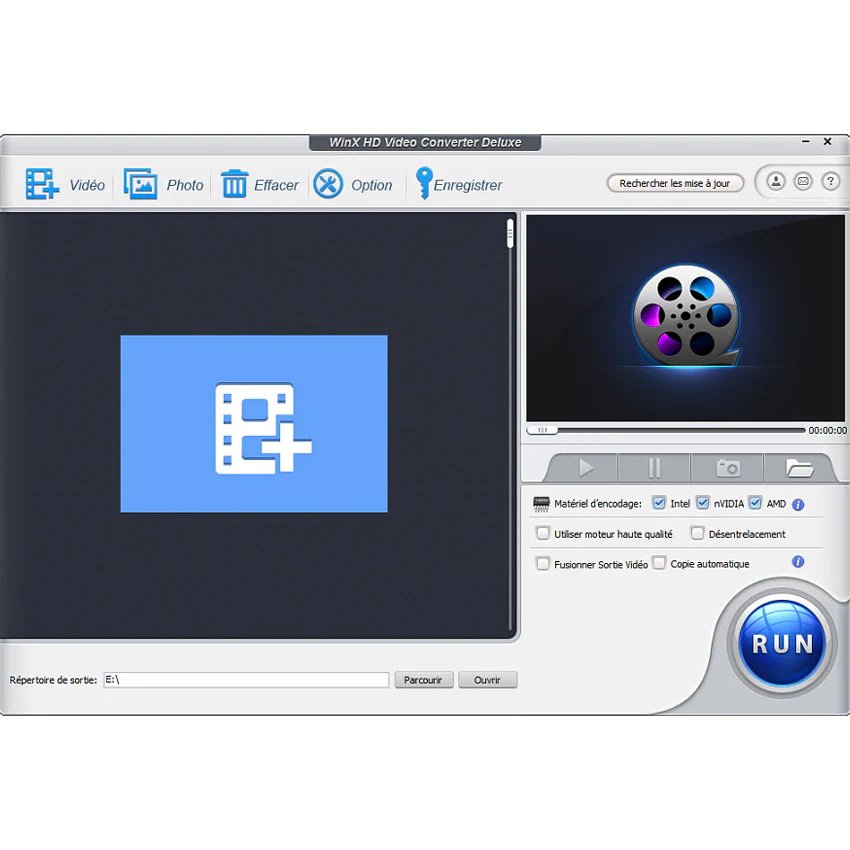Open the snapshot folder icon
The width and height of the screenshot is (850, 850).
pos(799,468)
